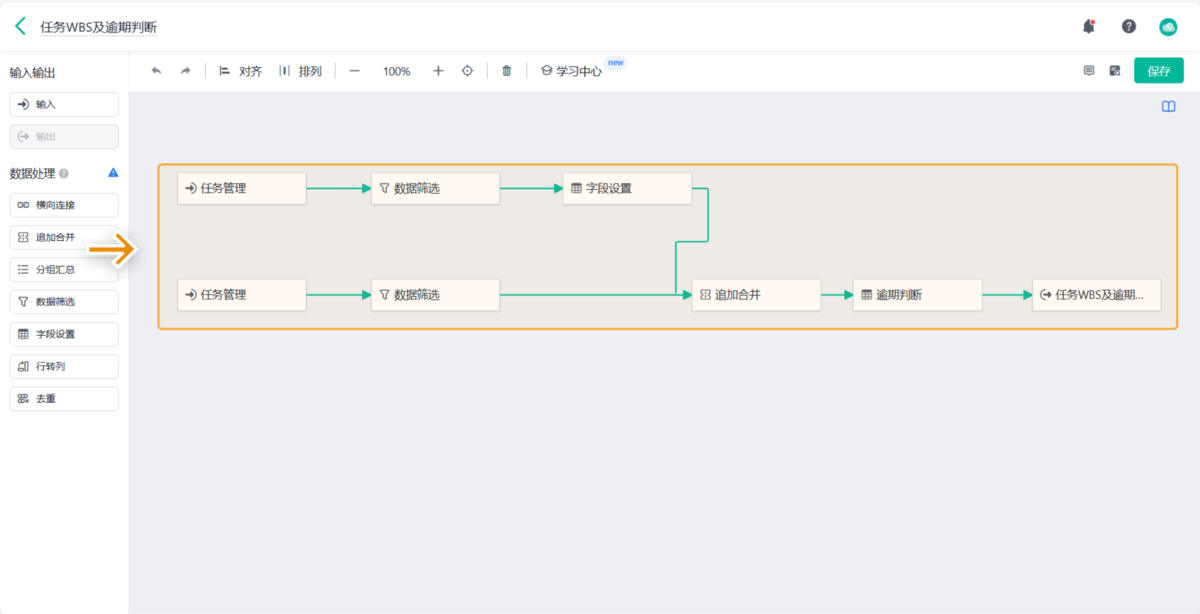The width and height of the screenshot is (1200, 614).
Task: Select the lower 数据筛选 canvas node
Action: click(x=435, y=295)
